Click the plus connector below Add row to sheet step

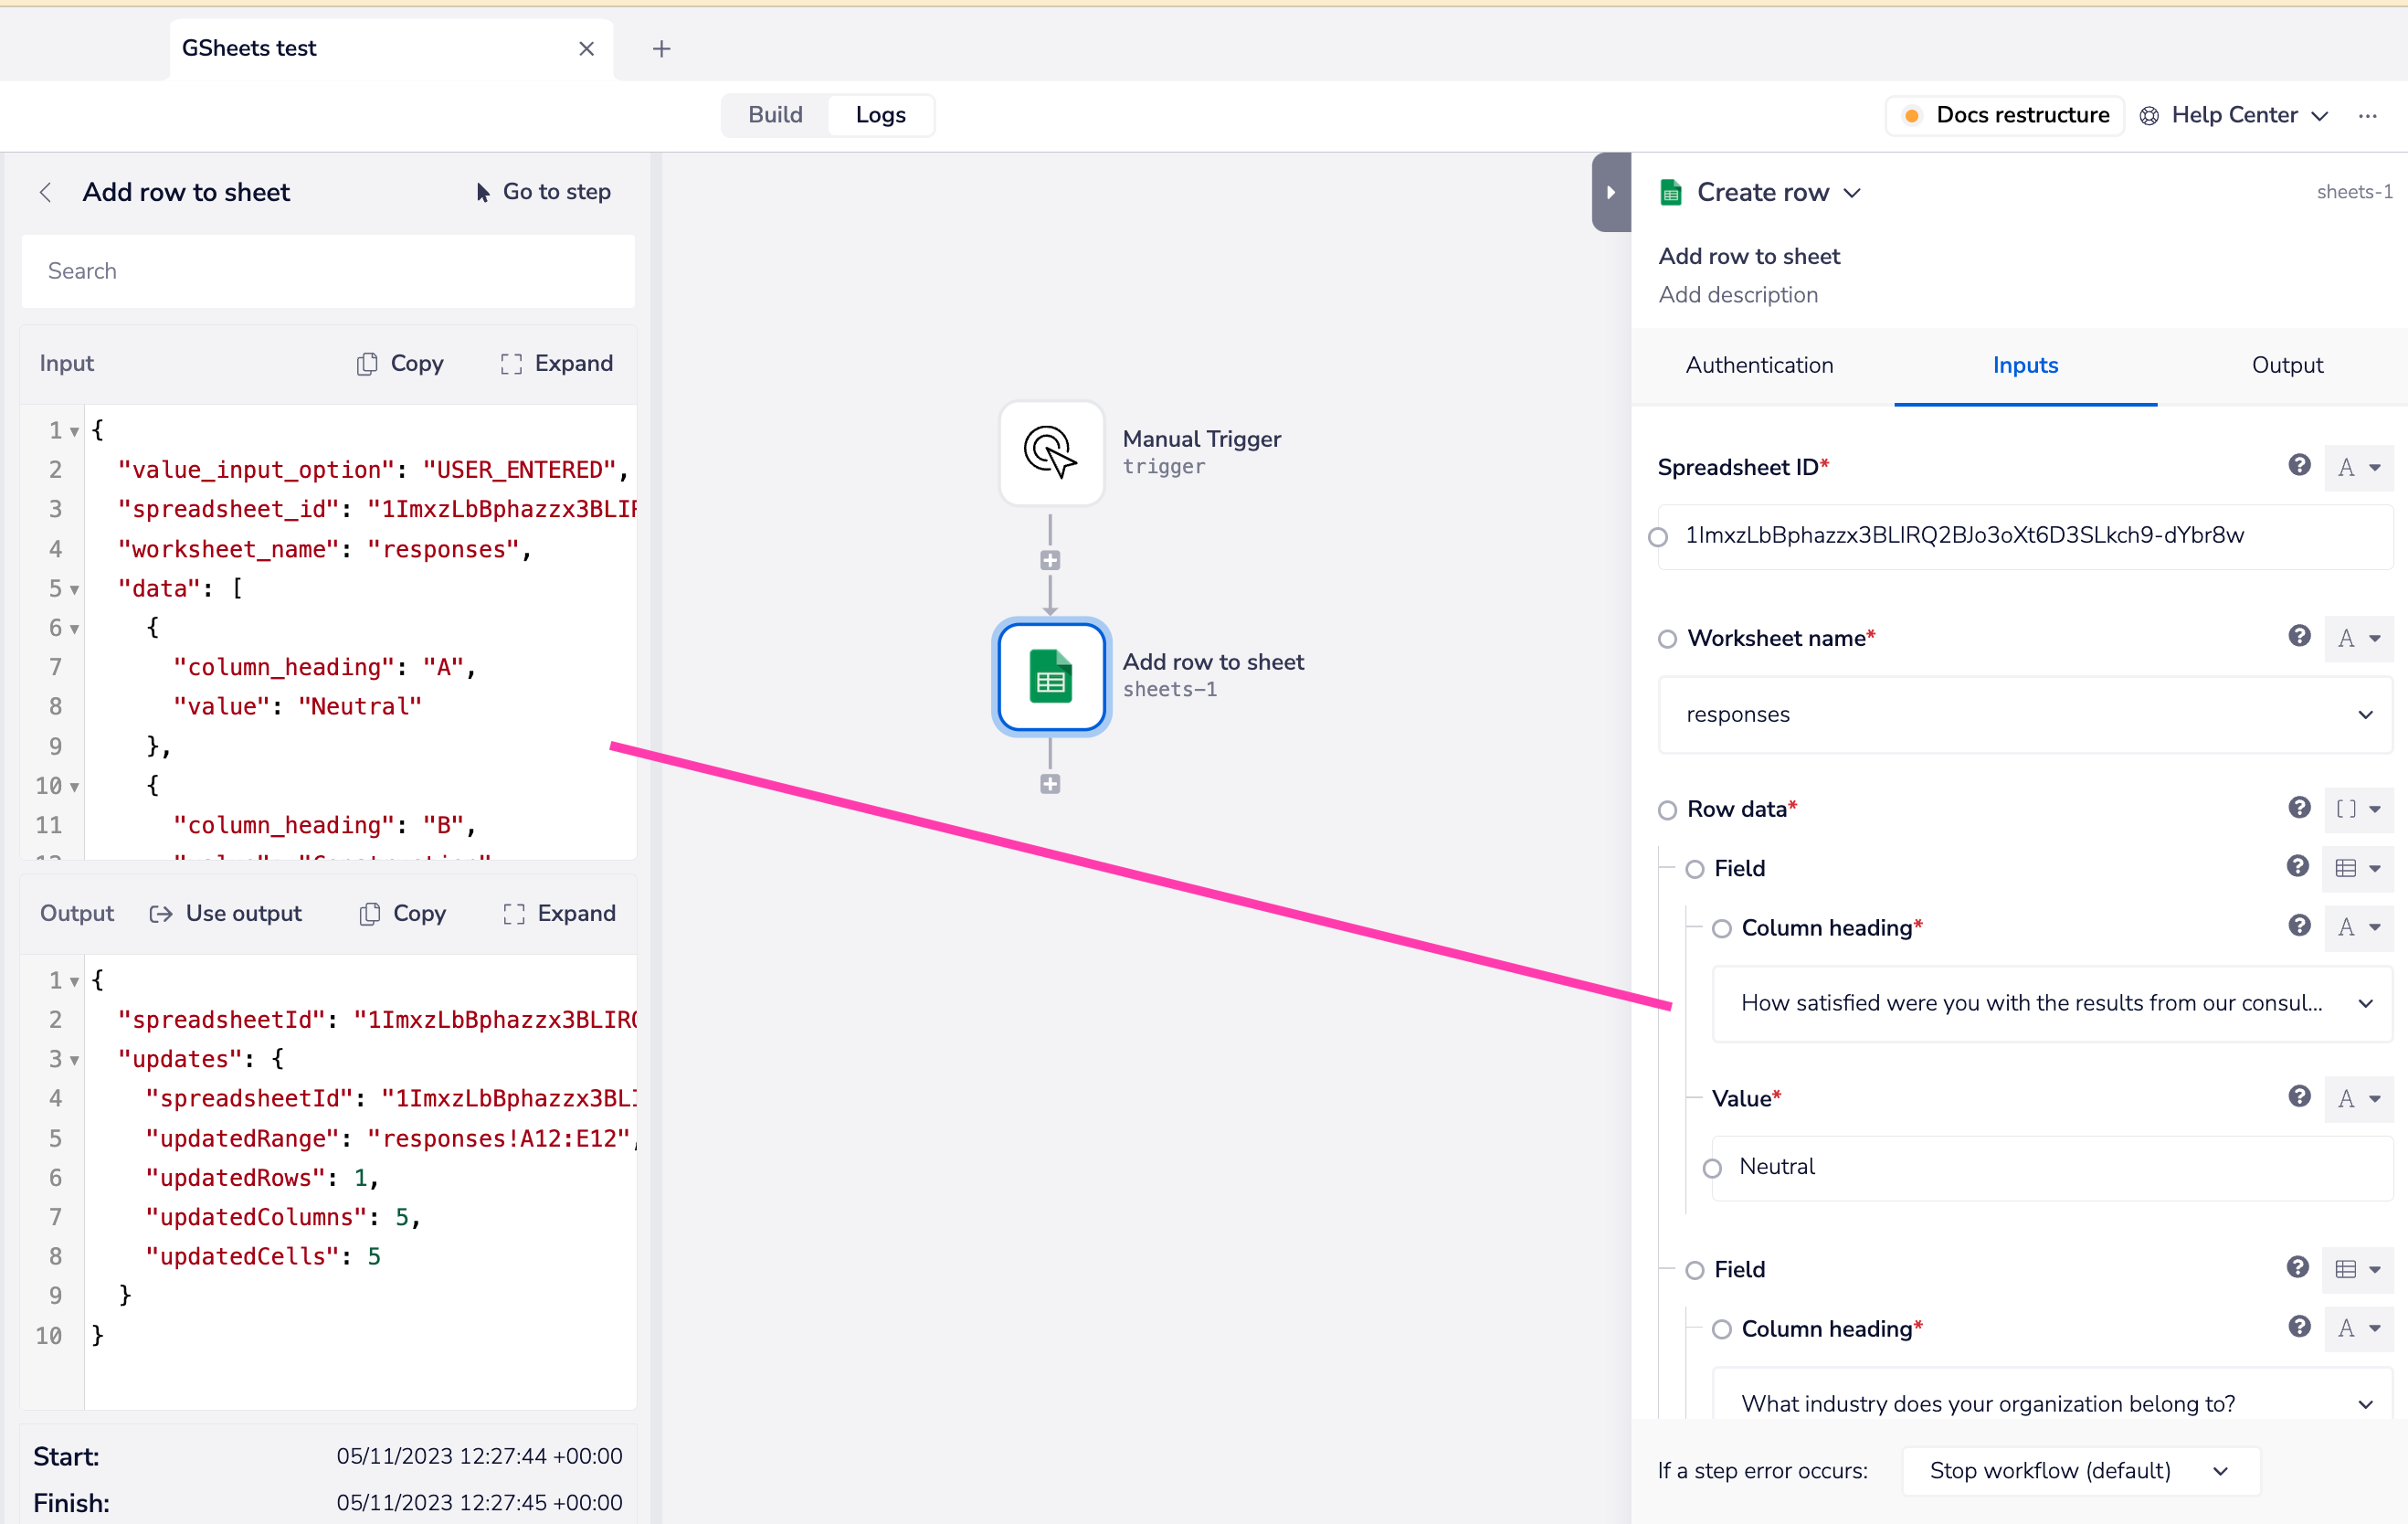(1050, 785)
